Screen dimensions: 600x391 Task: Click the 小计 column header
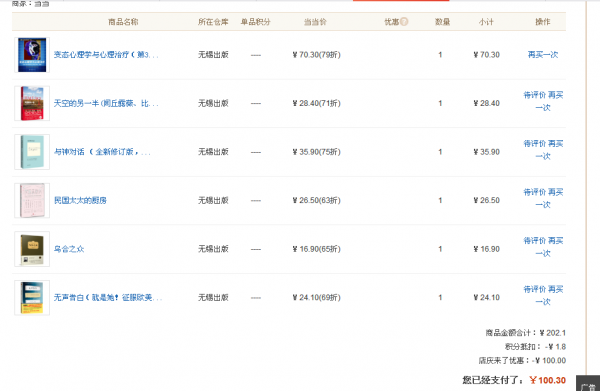(486, 22)
